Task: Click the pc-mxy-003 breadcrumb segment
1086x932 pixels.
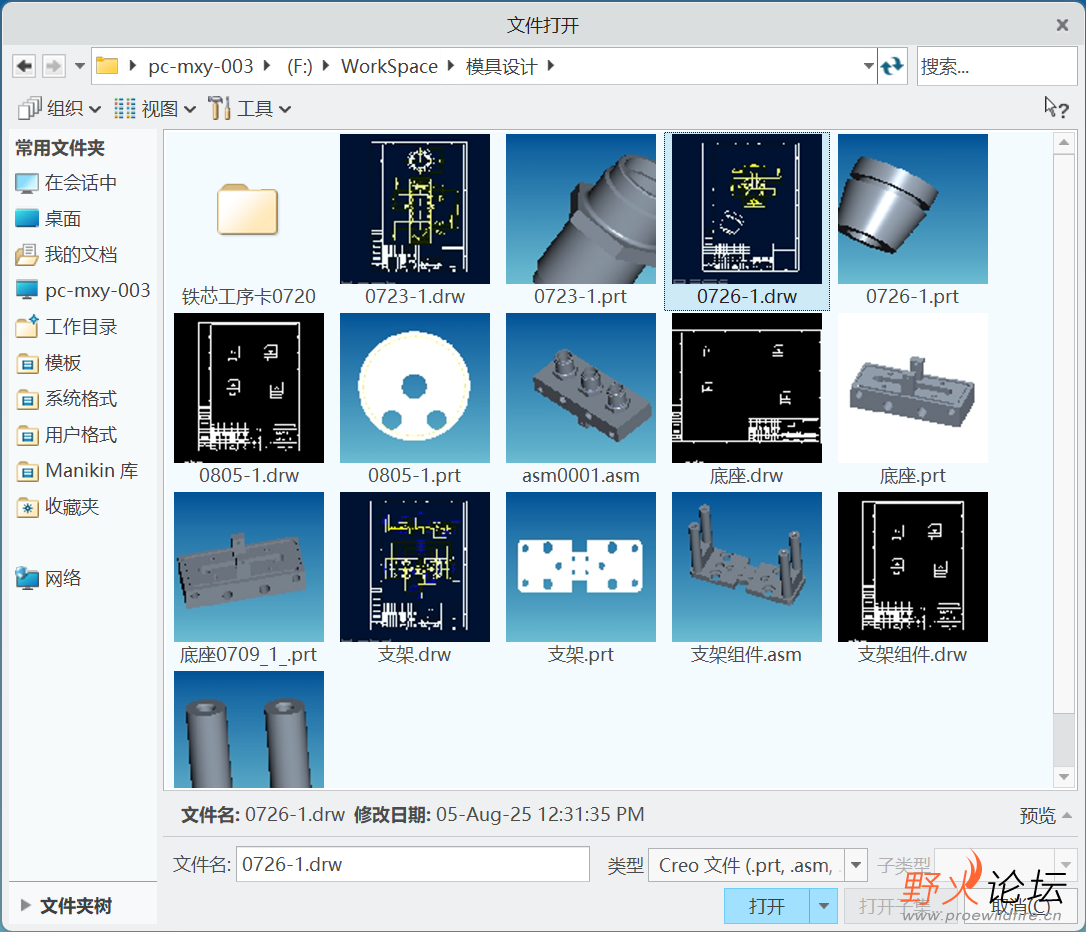Action: [x=201, y=66]
